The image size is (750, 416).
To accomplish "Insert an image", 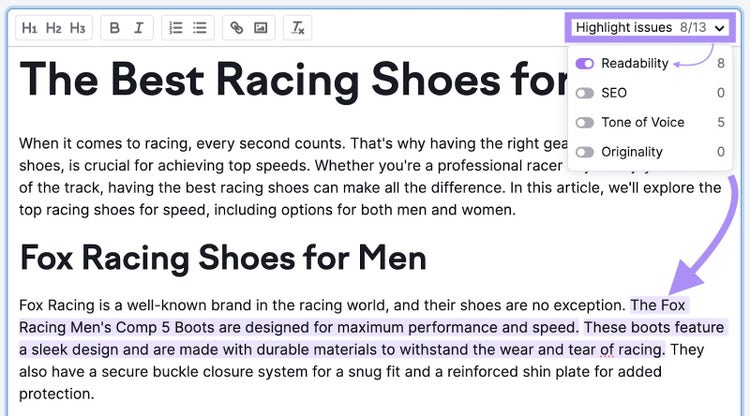I will pos(261,28).
